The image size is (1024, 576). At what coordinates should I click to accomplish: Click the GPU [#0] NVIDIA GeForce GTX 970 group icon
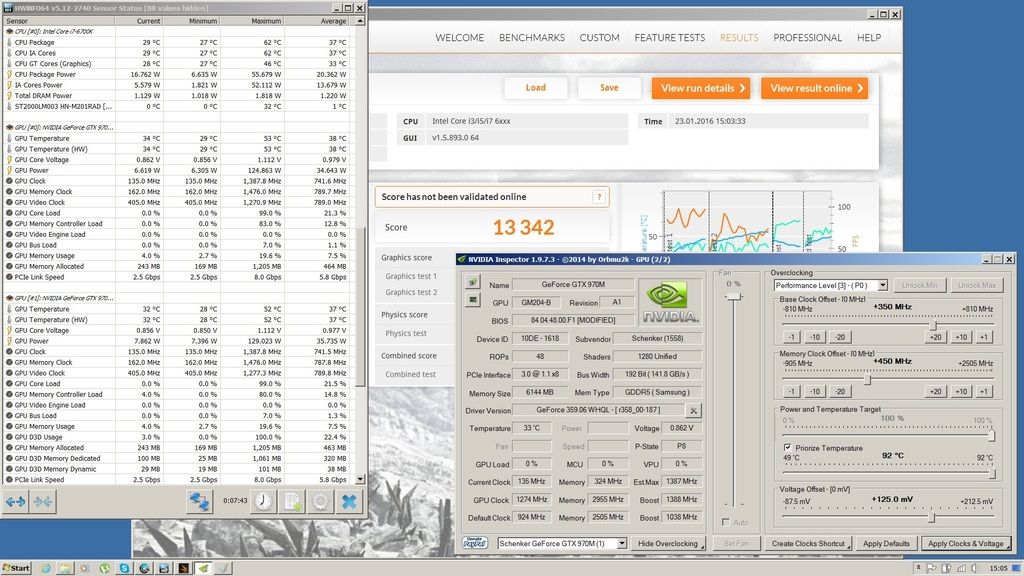[9, 127]
